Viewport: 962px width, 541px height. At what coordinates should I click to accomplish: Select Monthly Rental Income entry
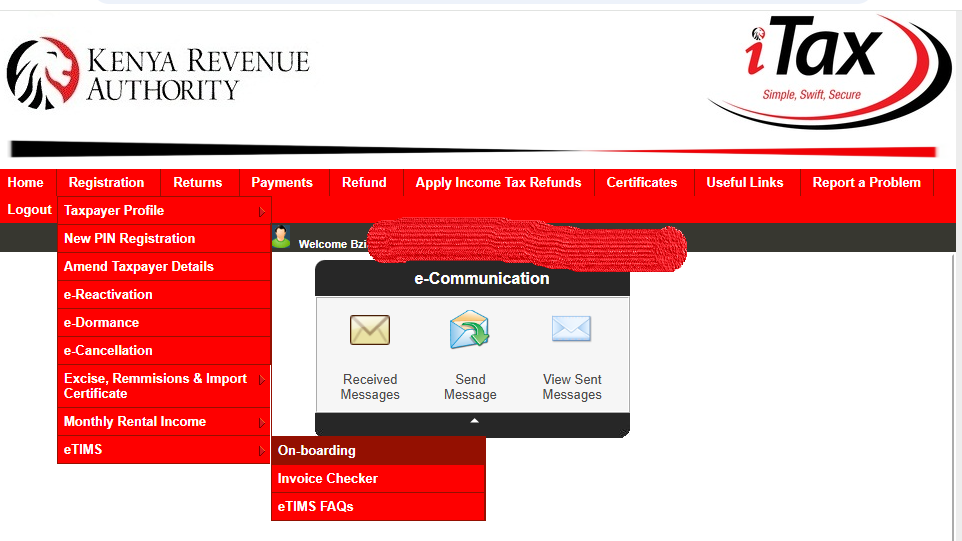(164, 422)
